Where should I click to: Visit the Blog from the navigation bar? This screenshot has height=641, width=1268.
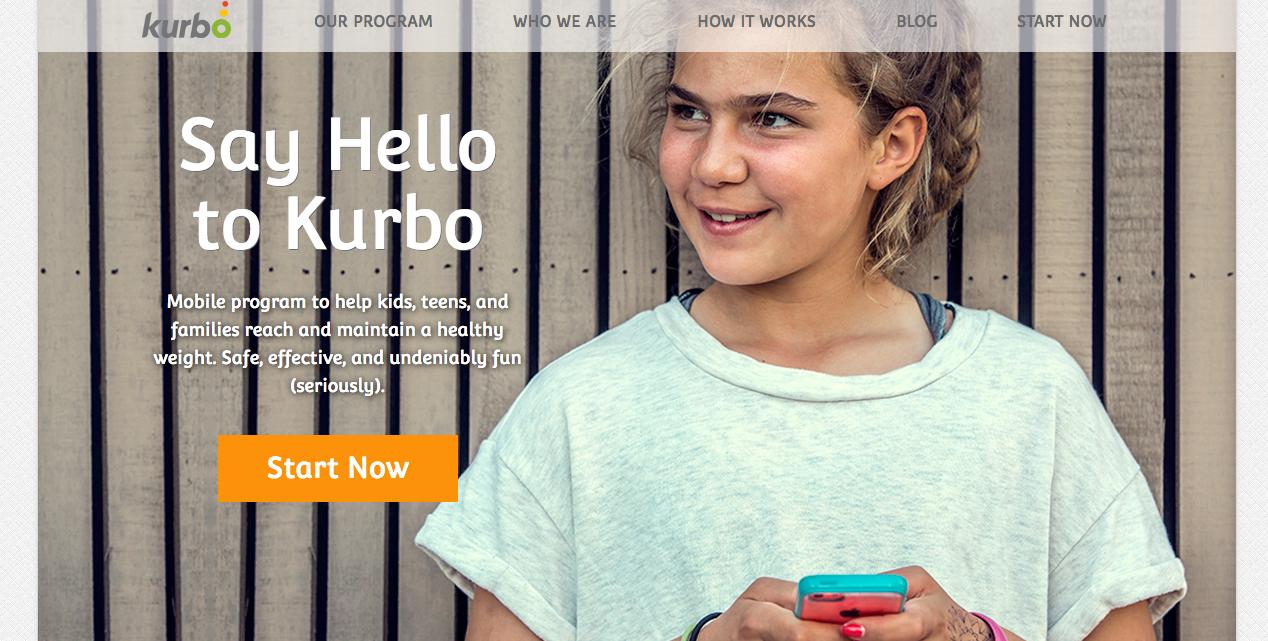pos(917,21)
